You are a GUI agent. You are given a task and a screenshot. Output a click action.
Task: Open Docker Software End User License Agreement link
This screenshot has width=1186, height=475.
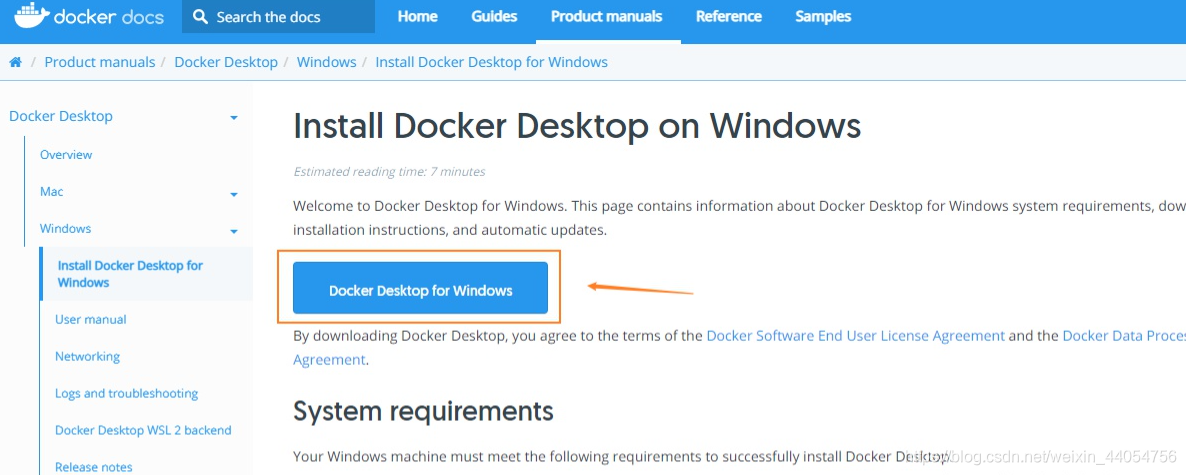(x=855, y=336)
